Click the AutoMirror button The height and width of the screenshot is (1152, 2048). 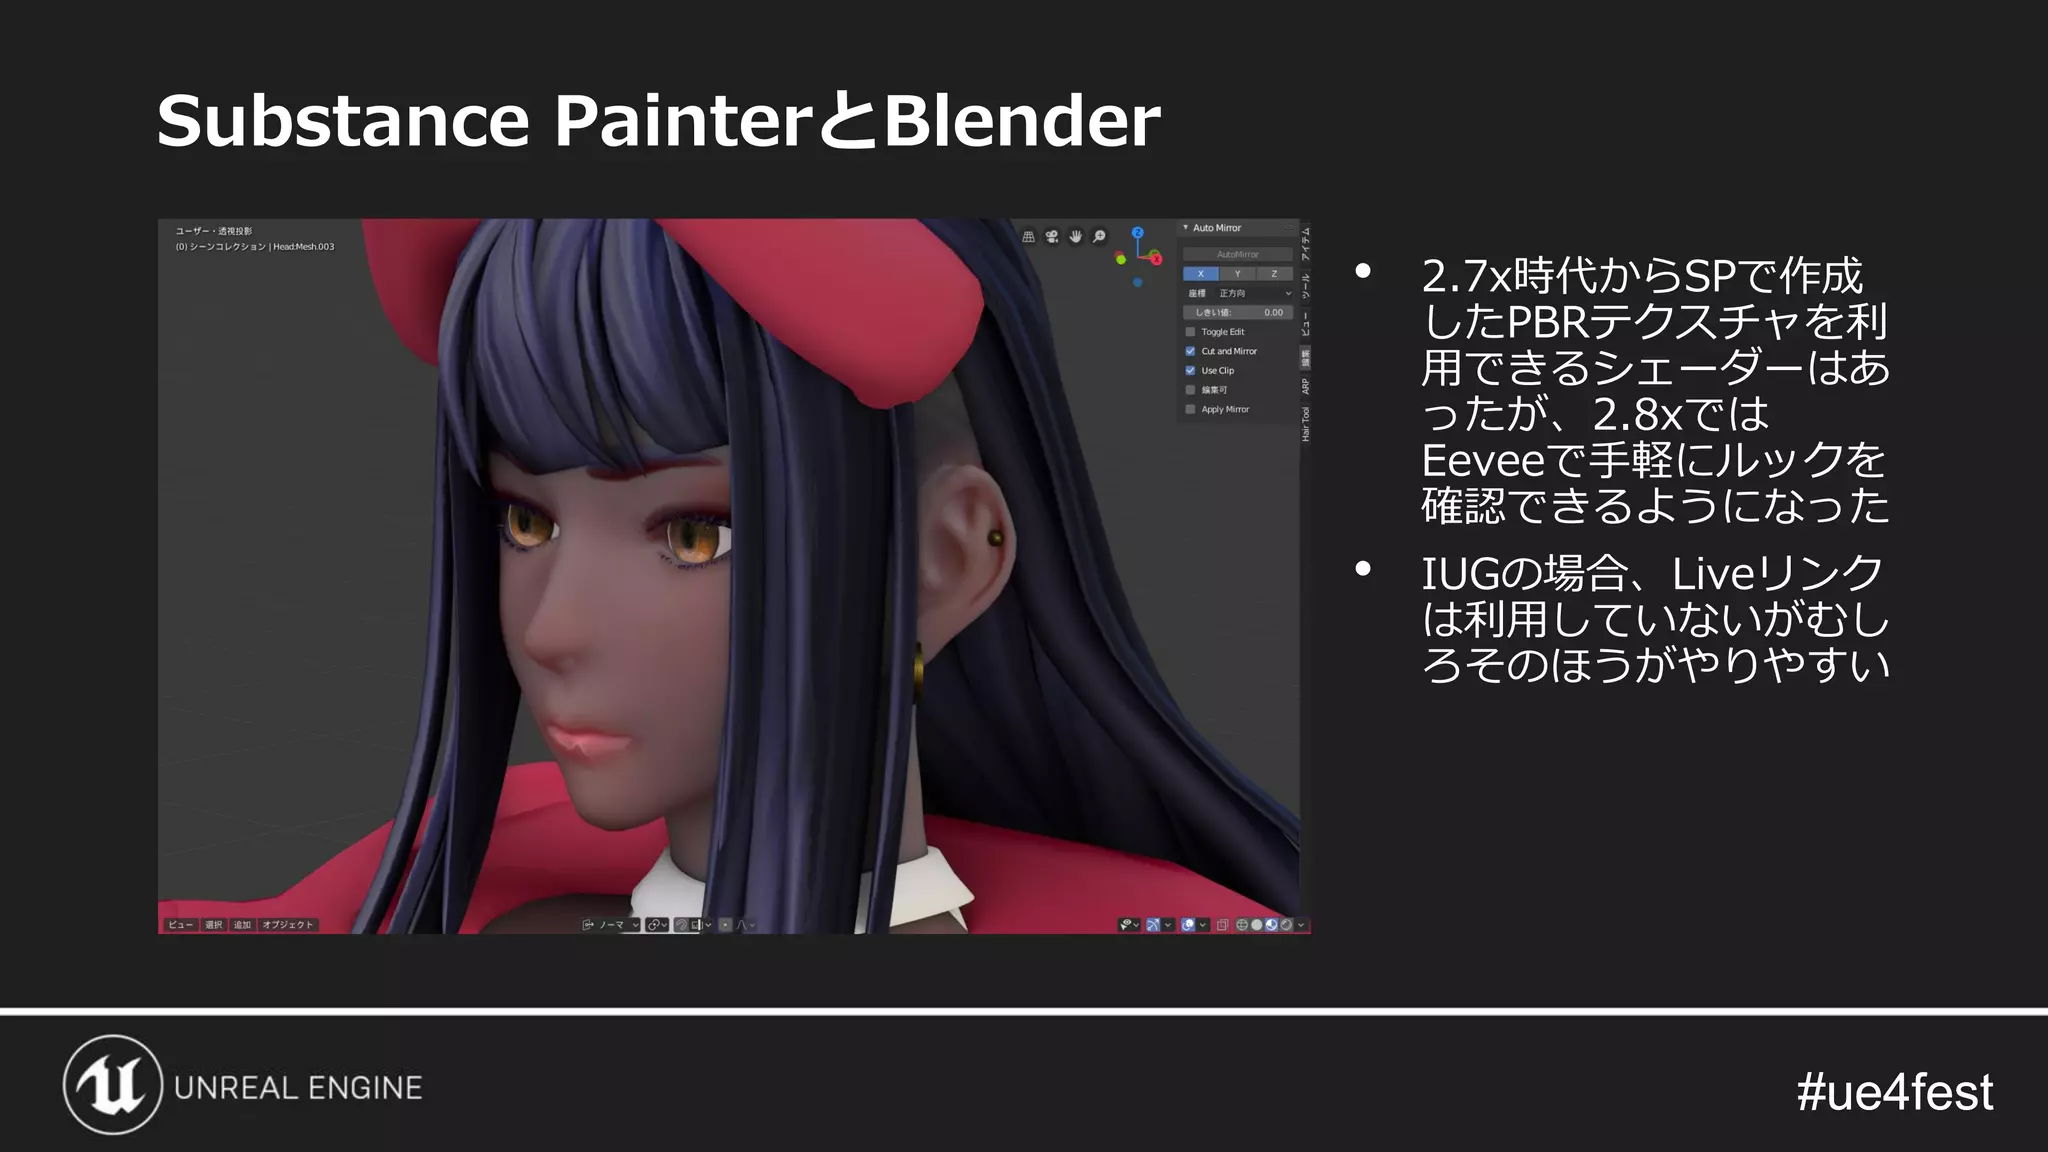(x=1238, y=255)
